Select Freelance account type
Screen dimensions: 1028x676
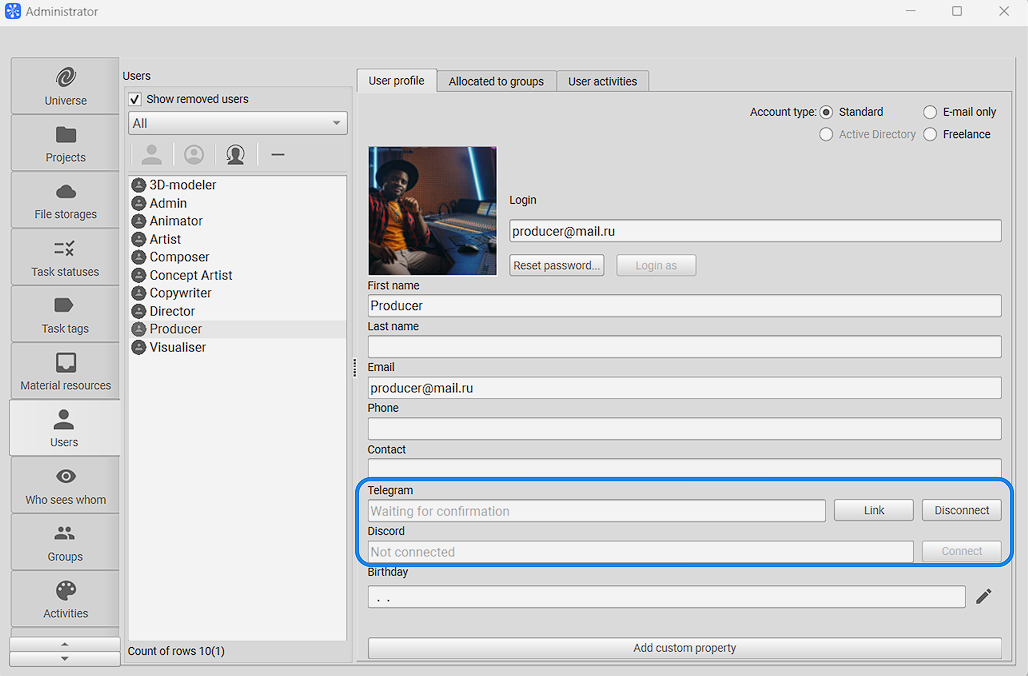(930, 134)
